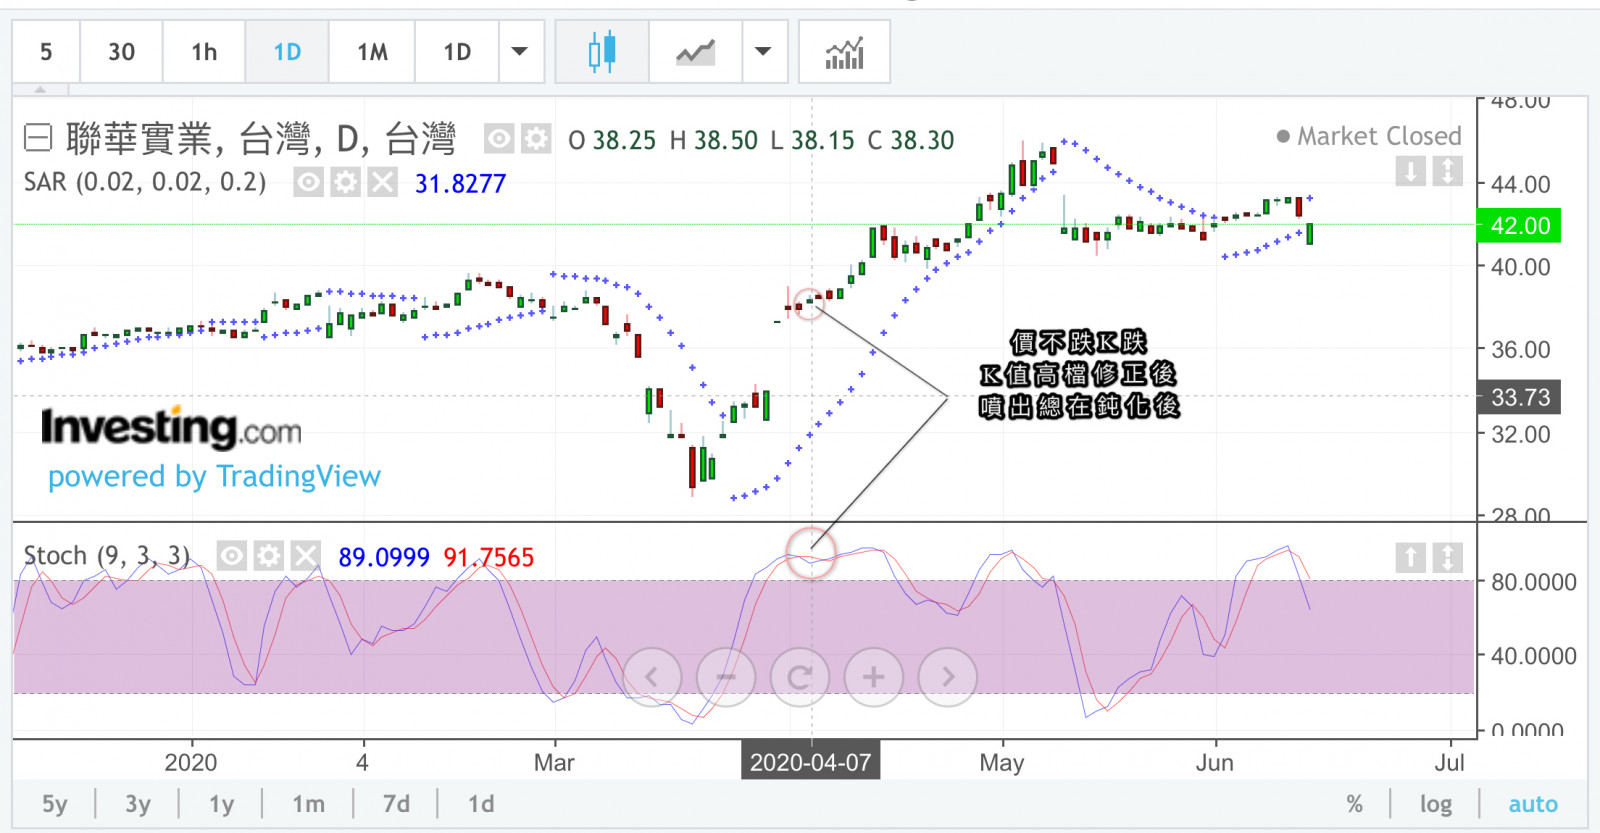Expand the chart style dropdown arrow
The width and height of the screenshot is (1600, 833).
click(x=763, y=52)
